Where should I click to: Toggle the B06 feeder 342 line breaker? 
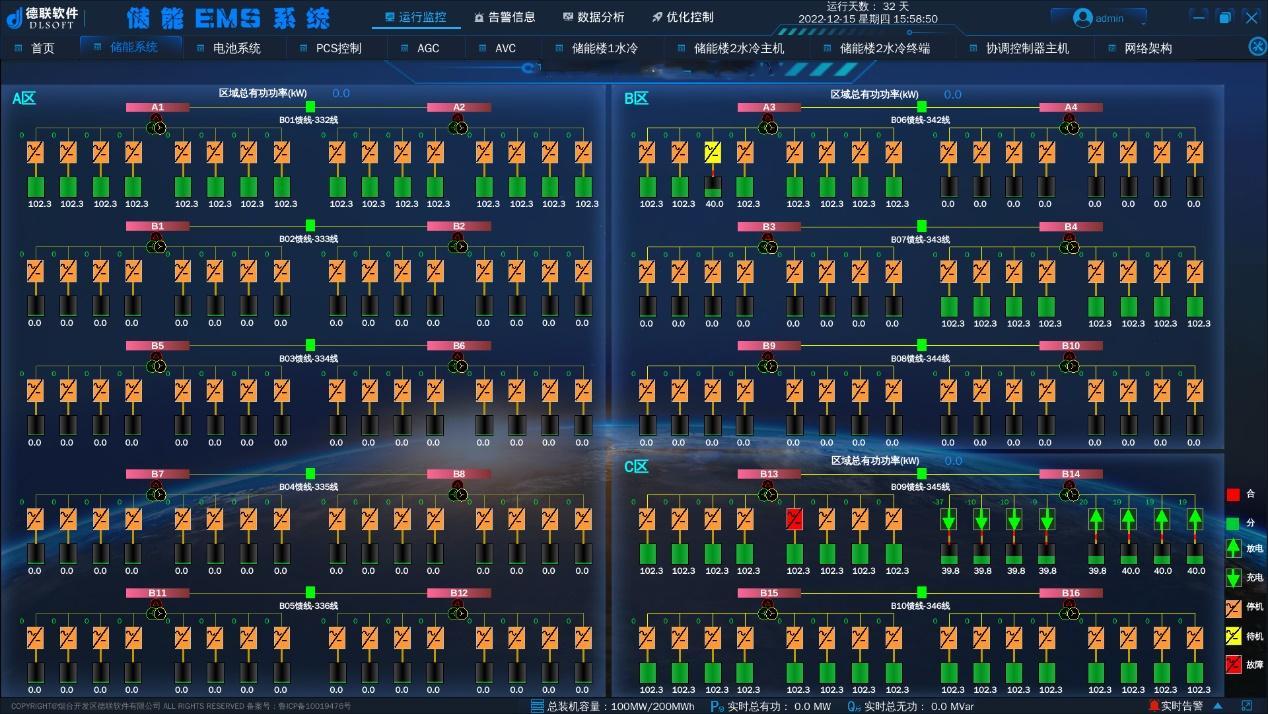tap(922, 107)
